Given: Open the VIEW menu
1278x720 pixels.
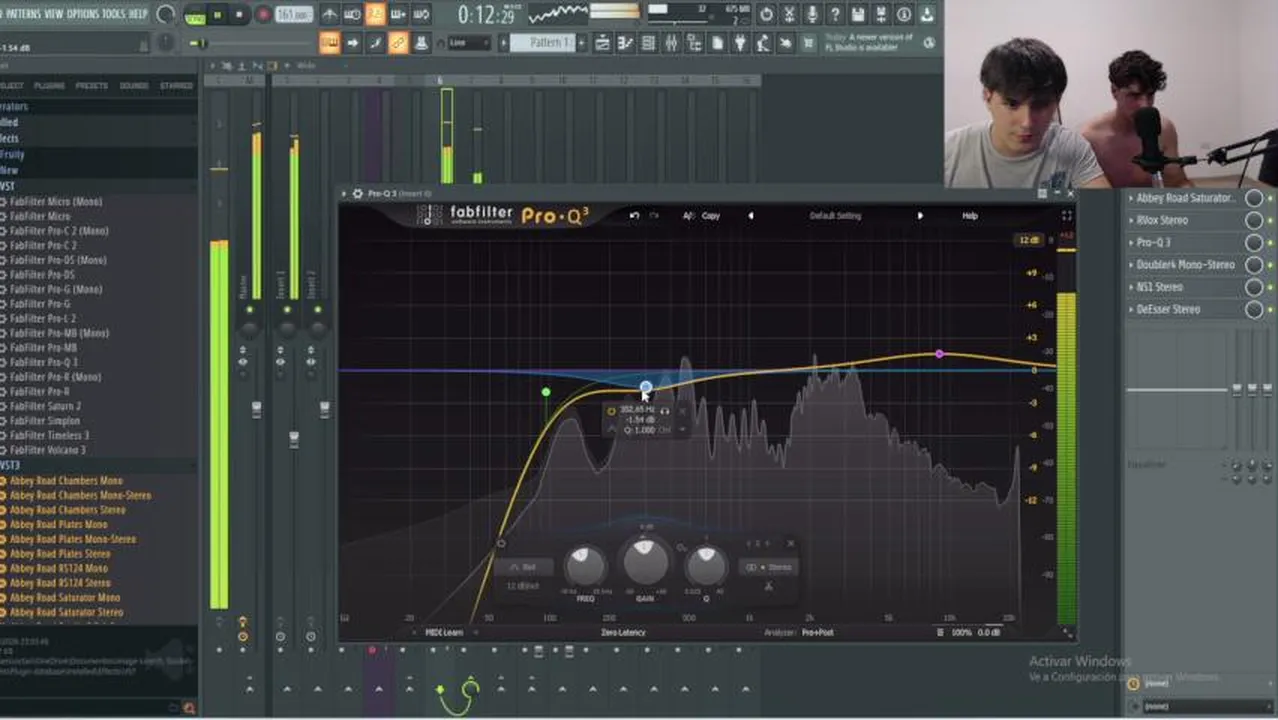Looking at the screenshot, I should (x=54, y=14).
